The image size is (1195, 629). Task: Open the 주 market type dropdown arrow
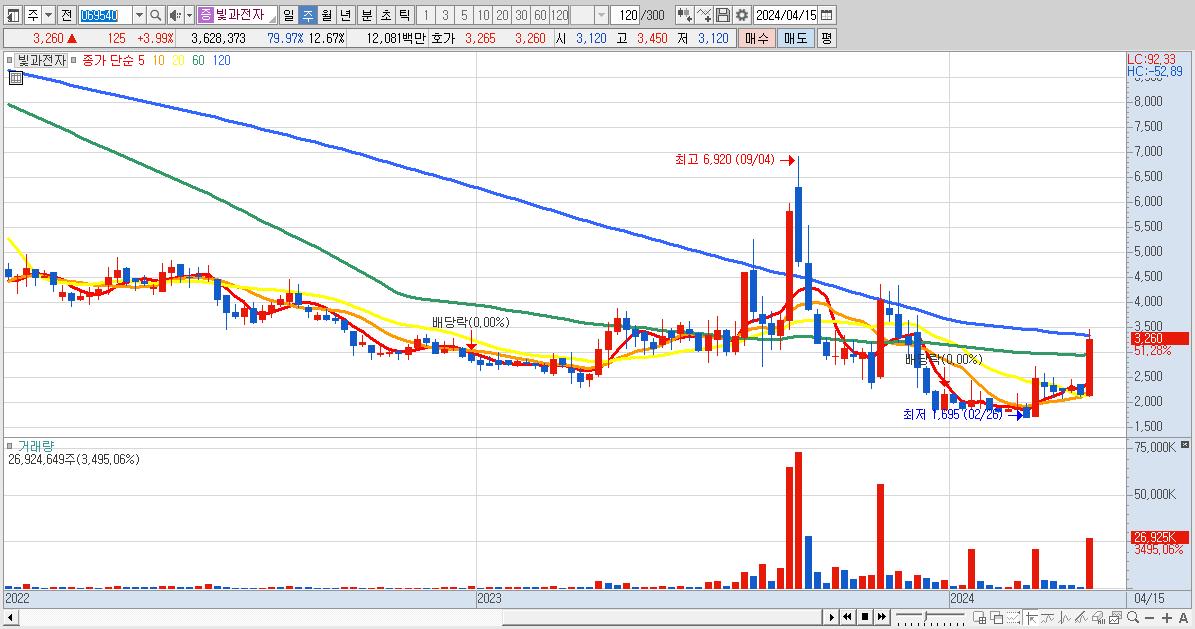click(48, 14)
